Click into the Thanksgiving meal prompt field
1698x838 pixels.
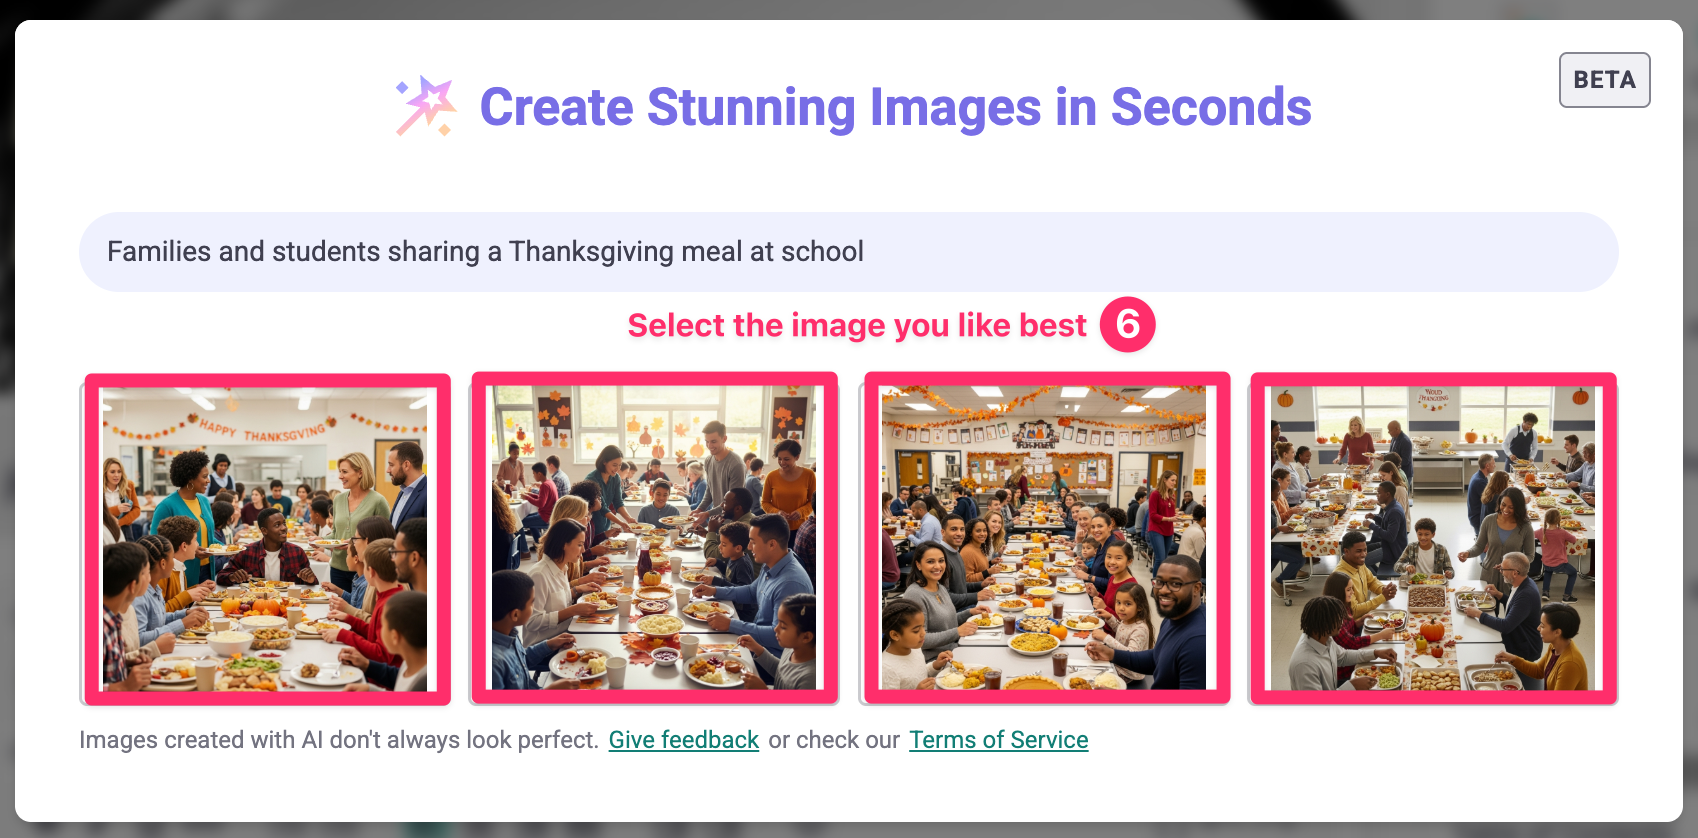point(848,252)
